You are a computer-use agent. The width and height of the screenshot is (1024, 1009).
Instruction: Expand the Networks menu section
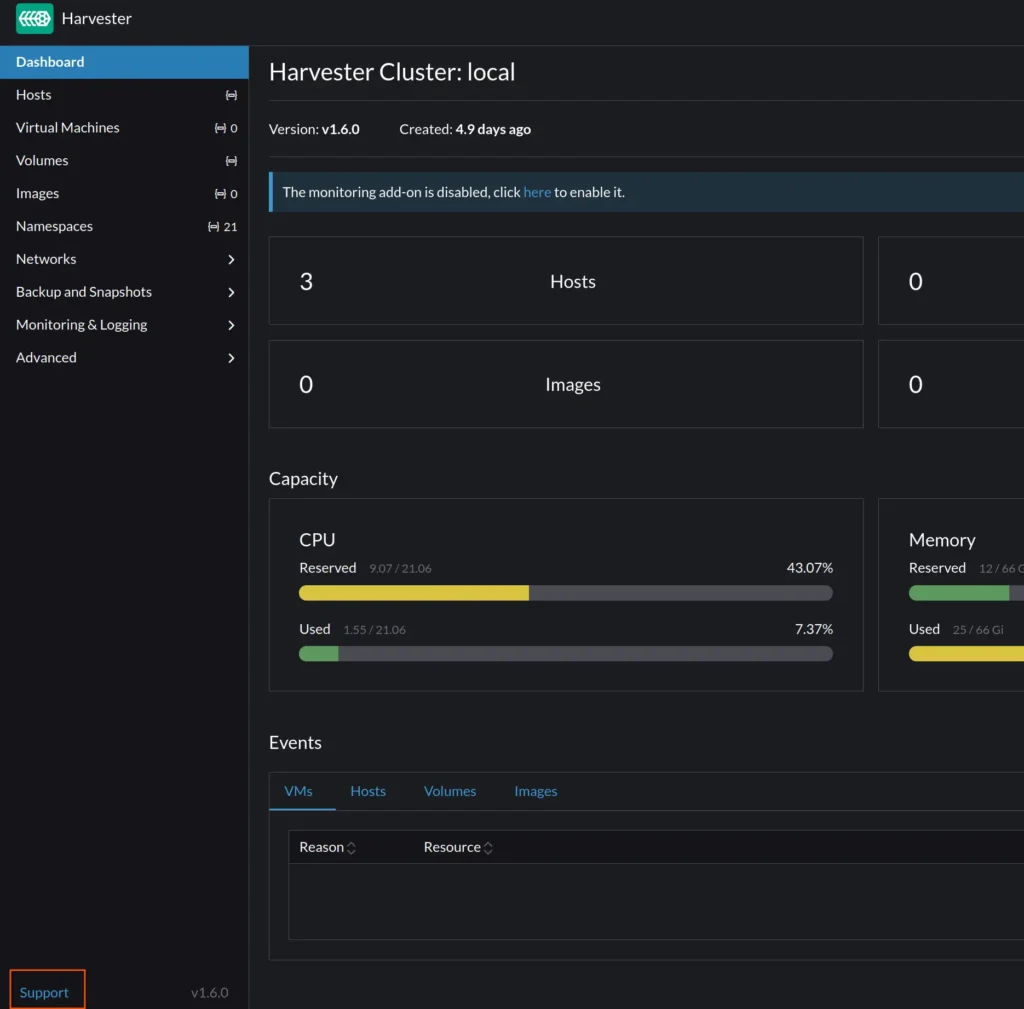pyautogui.click(x=231, y=259)
